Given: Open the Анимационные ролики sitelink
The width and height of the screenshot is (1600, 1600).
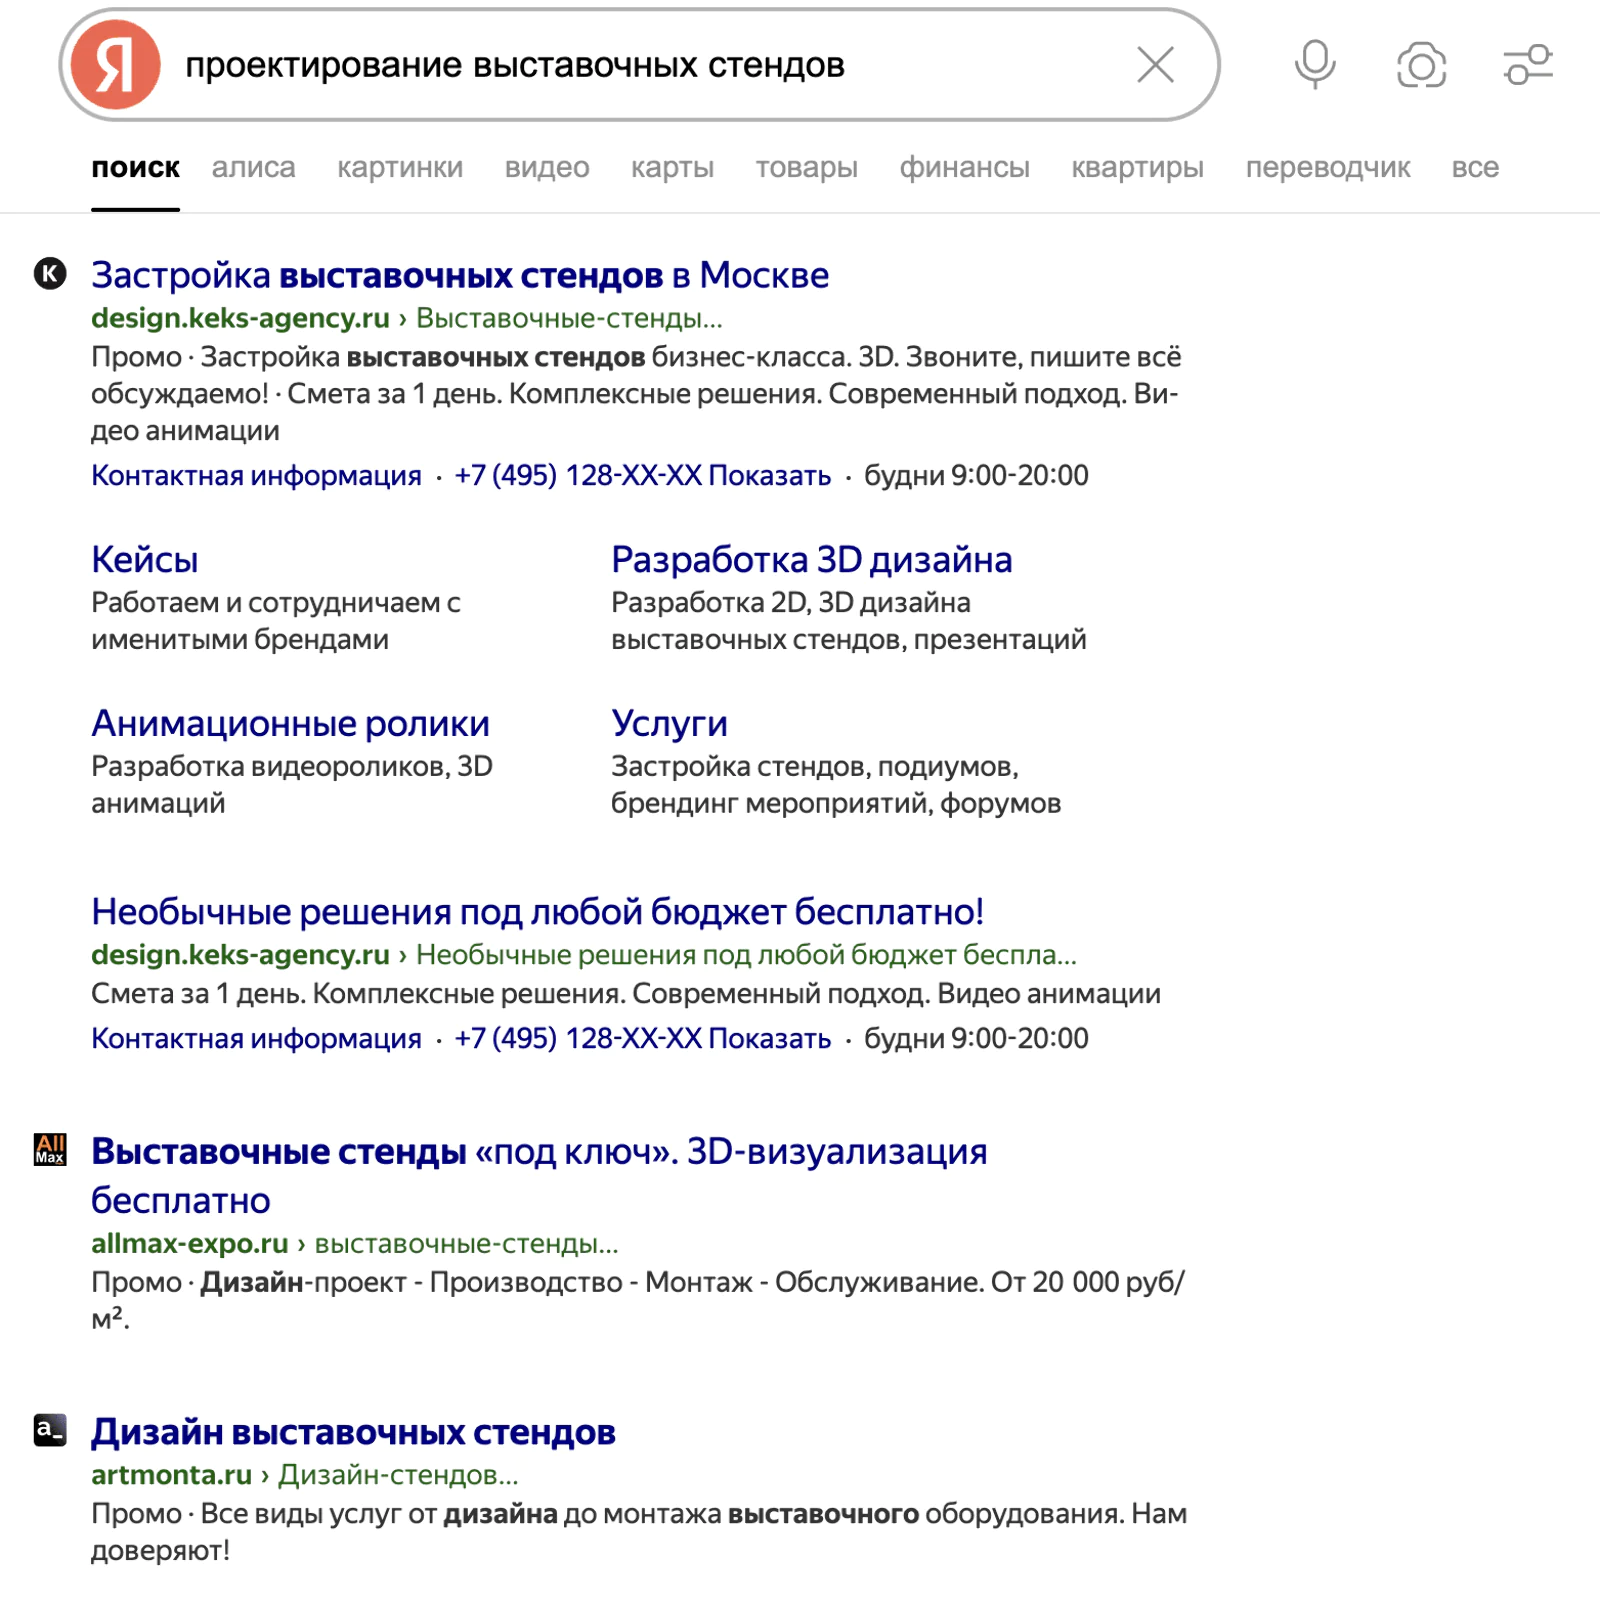Looking at the screenshot, I should click(x=290, y=723).
